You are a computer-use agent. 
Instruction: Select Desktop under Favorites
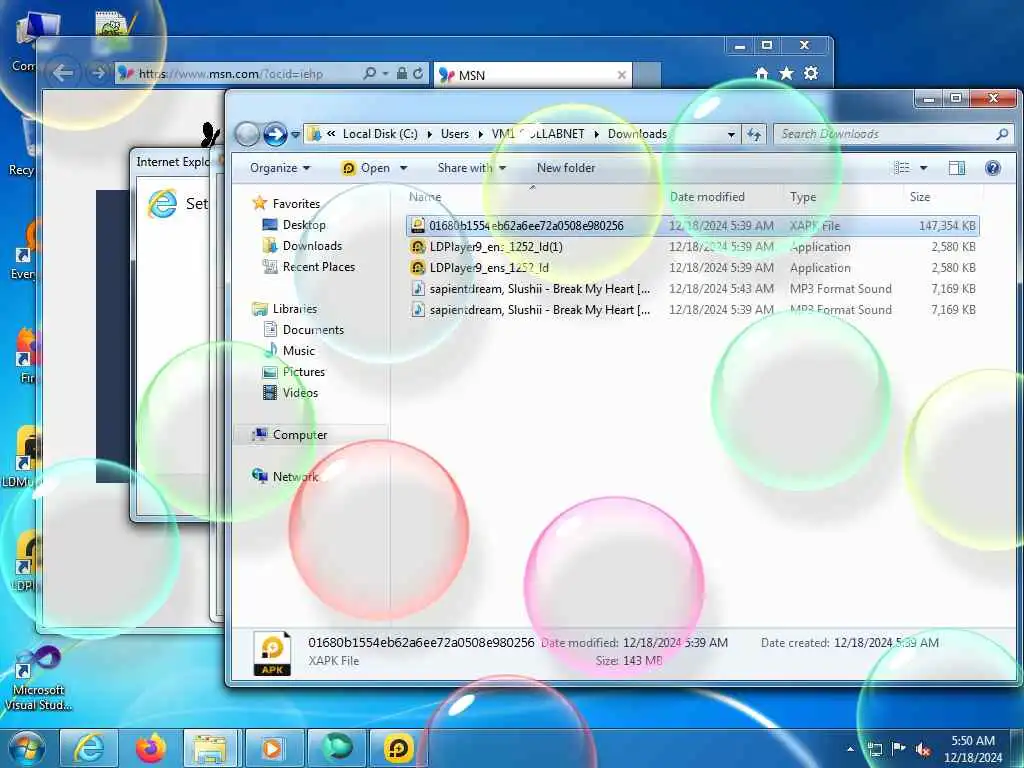click(x=304, y=225)
